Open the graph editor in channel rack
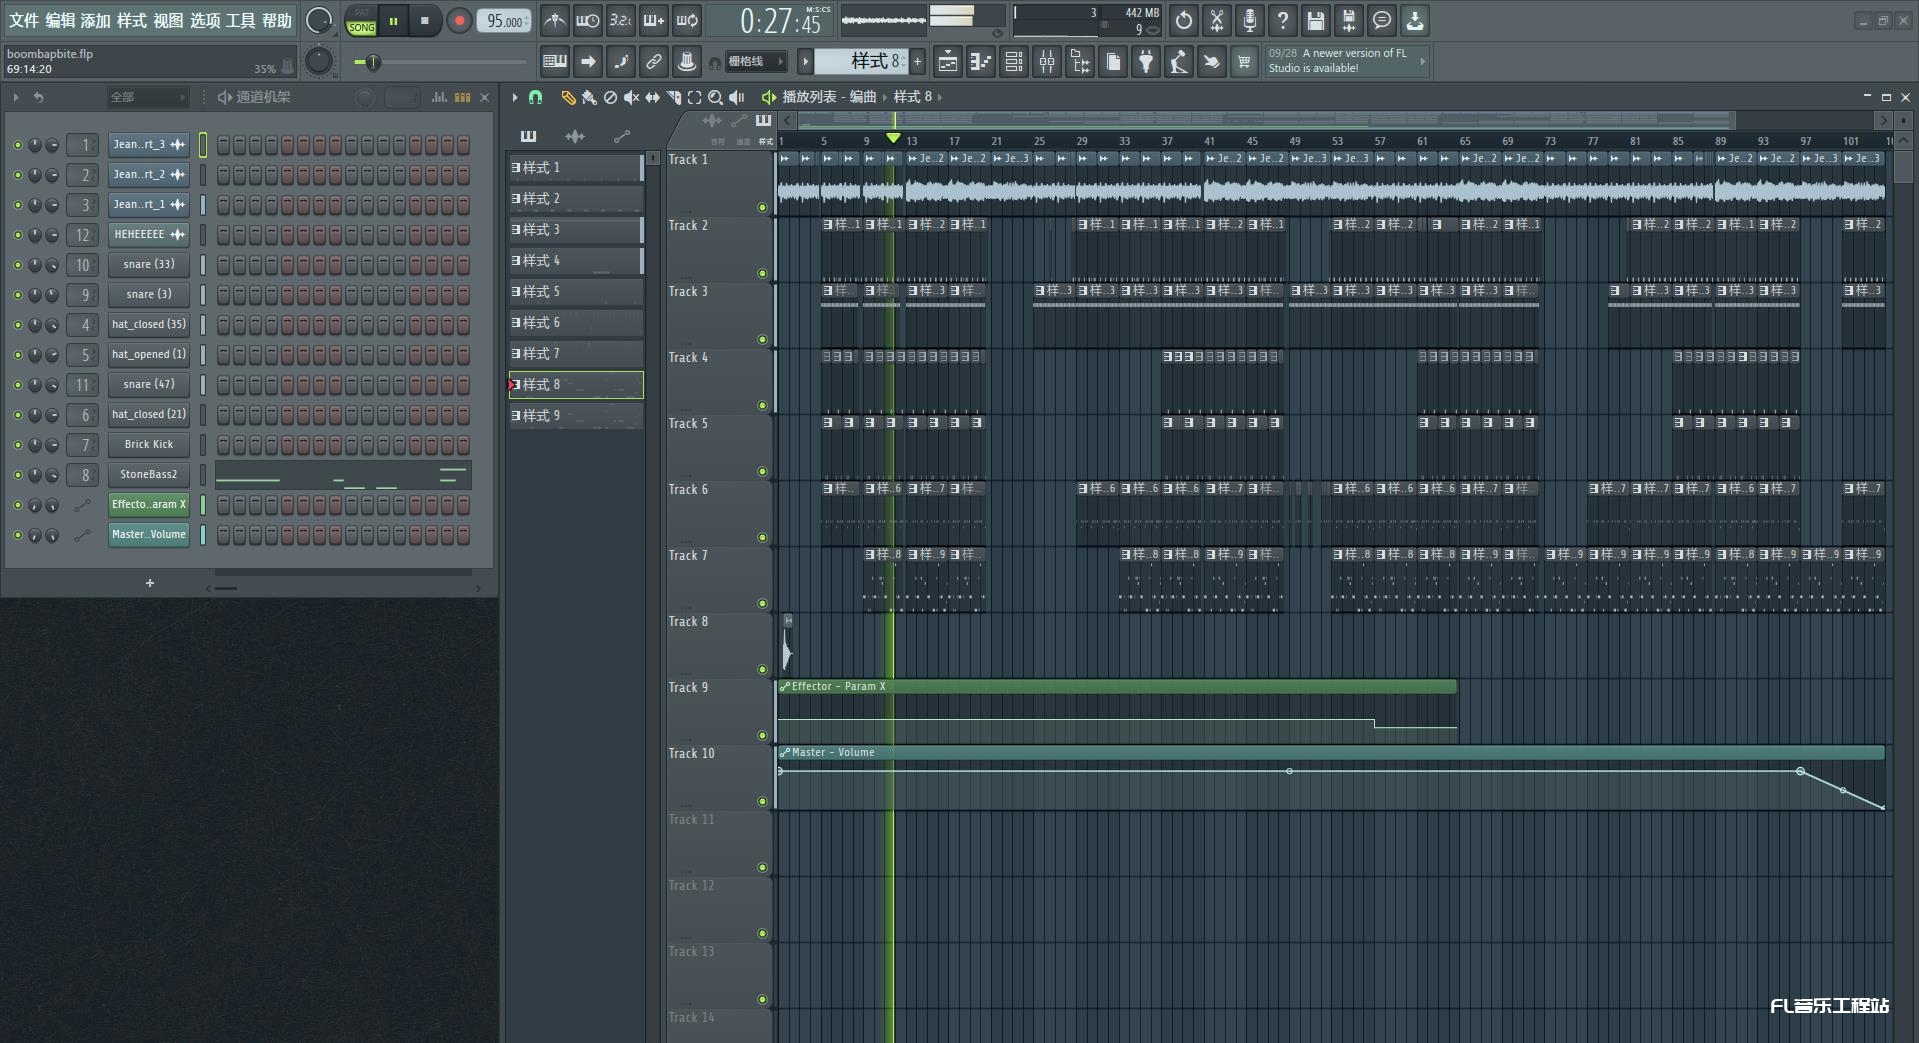This screenshot has width=1919, height=1043. [x=439, y=97]
